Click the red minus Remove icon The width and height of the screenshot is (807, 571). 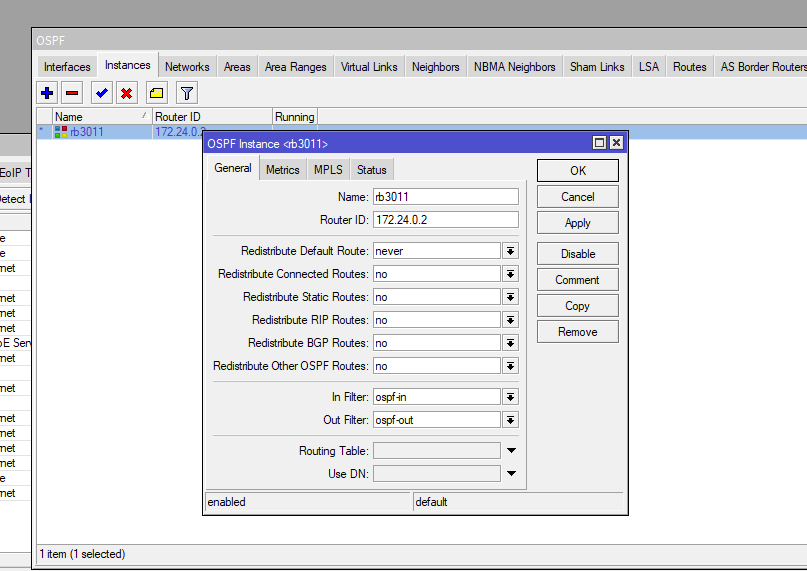pos(72,93)
